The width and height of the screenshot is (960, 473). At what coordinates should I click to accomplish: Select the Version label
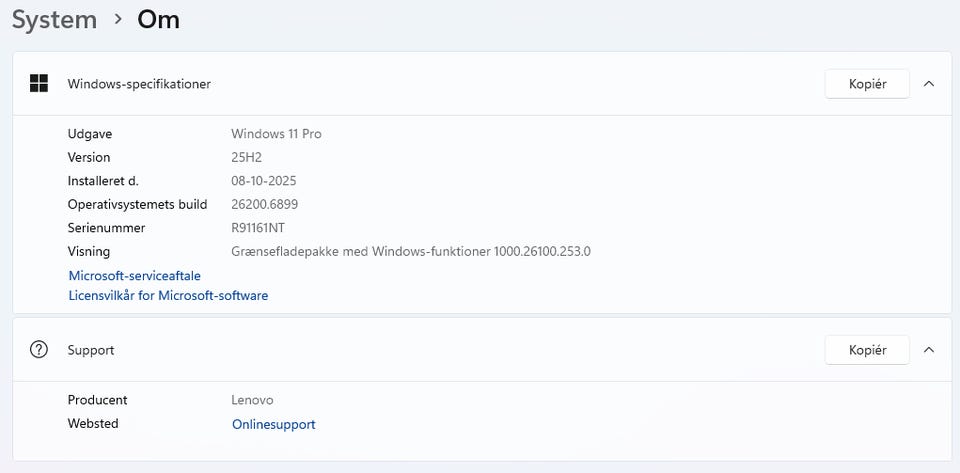click(89, 157)
